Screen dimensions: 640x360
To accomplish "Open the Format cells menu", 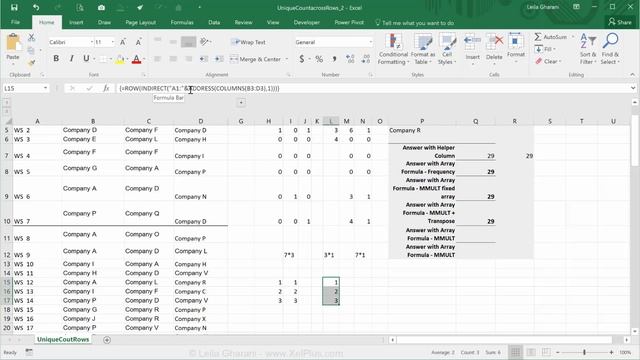I will coord(516,48).
